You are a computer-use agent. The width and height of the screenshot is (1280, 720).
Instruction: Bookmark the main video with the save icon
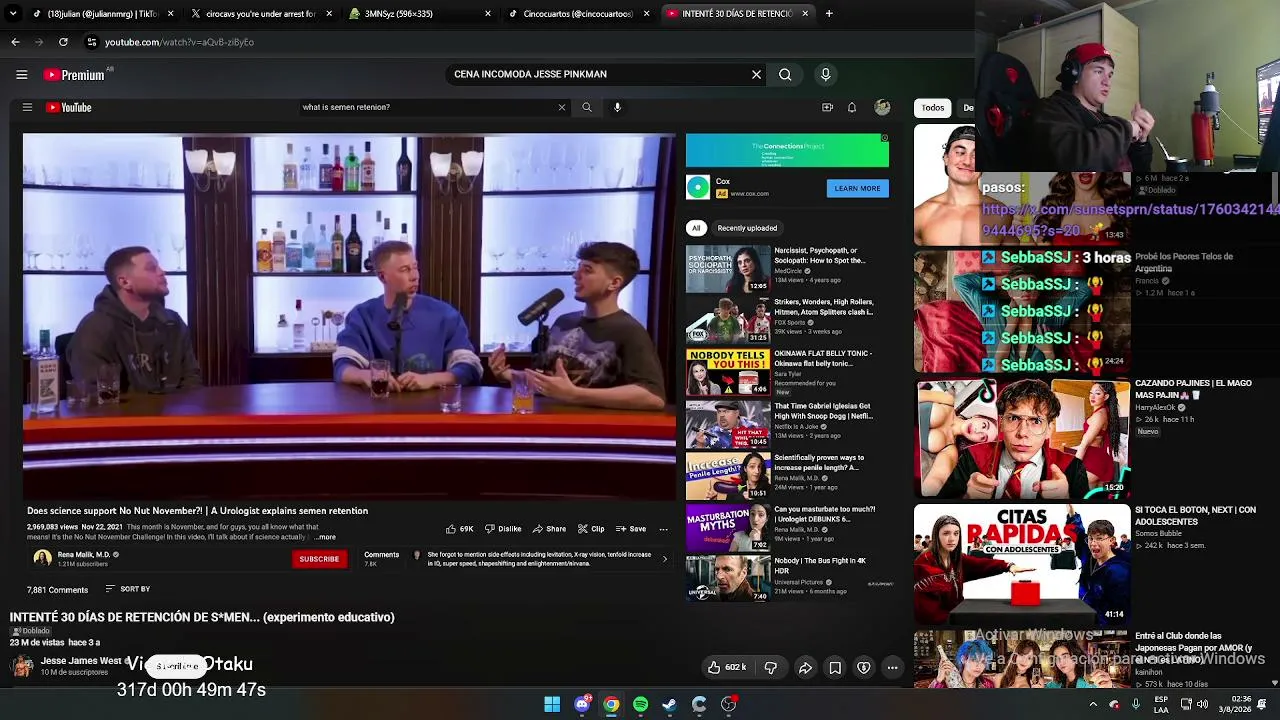(x=835, y=667)
